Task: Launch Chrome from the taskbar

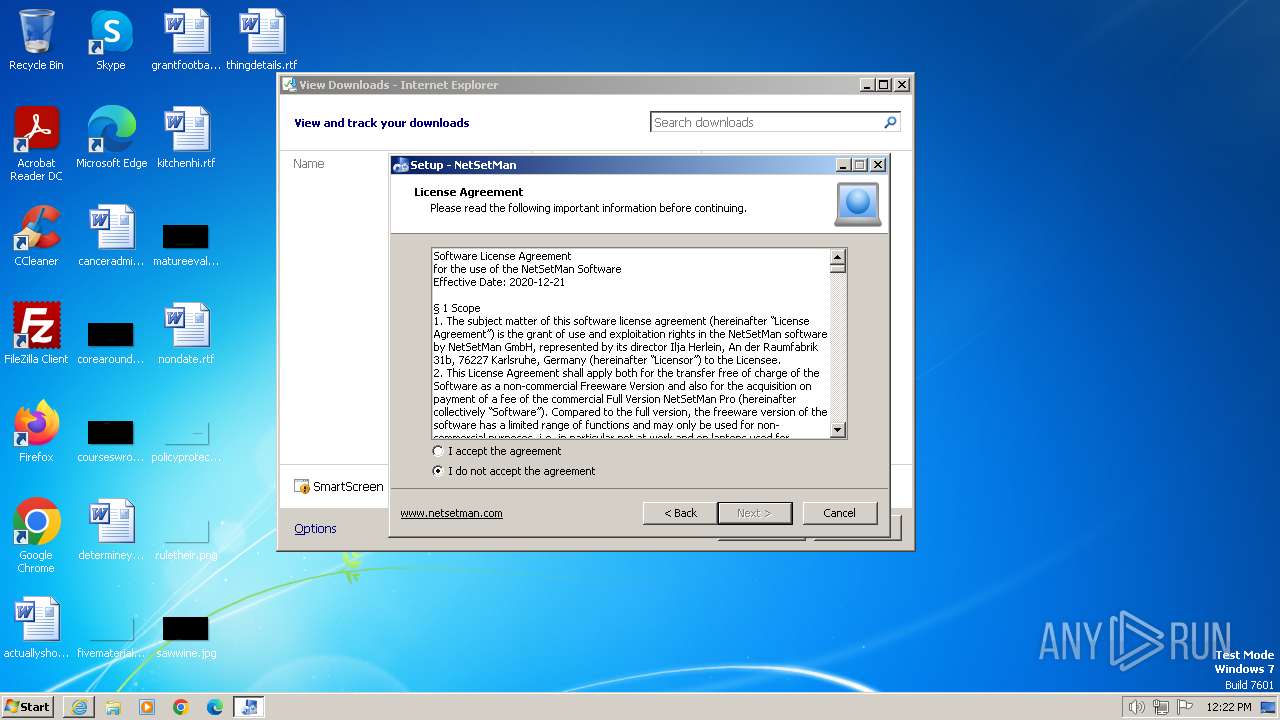Action: (x=181, y=707)
